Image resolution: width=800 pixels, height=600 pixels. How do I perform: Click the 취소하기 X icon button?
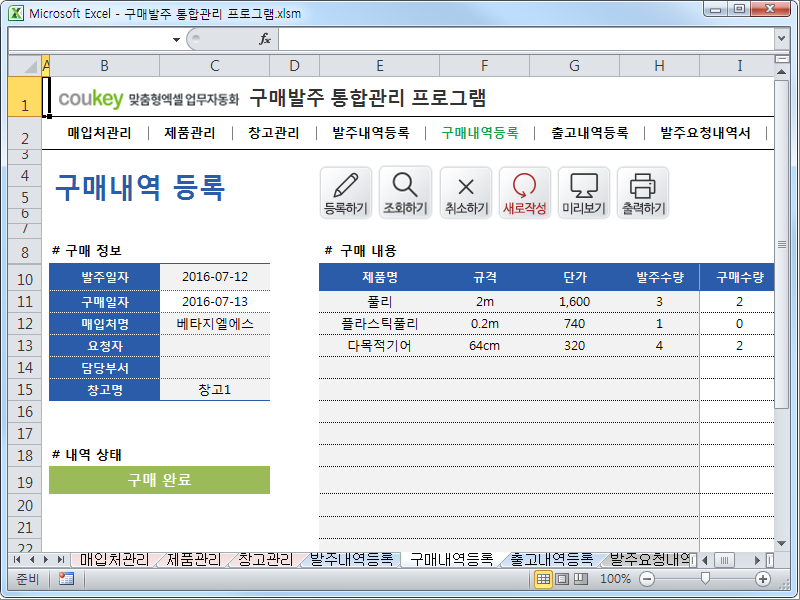click(x=466, y=193)
